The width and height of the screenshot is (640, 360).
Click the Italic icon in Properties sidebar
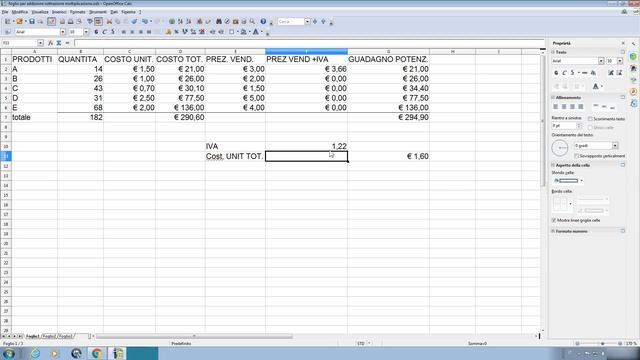point(564,73)
